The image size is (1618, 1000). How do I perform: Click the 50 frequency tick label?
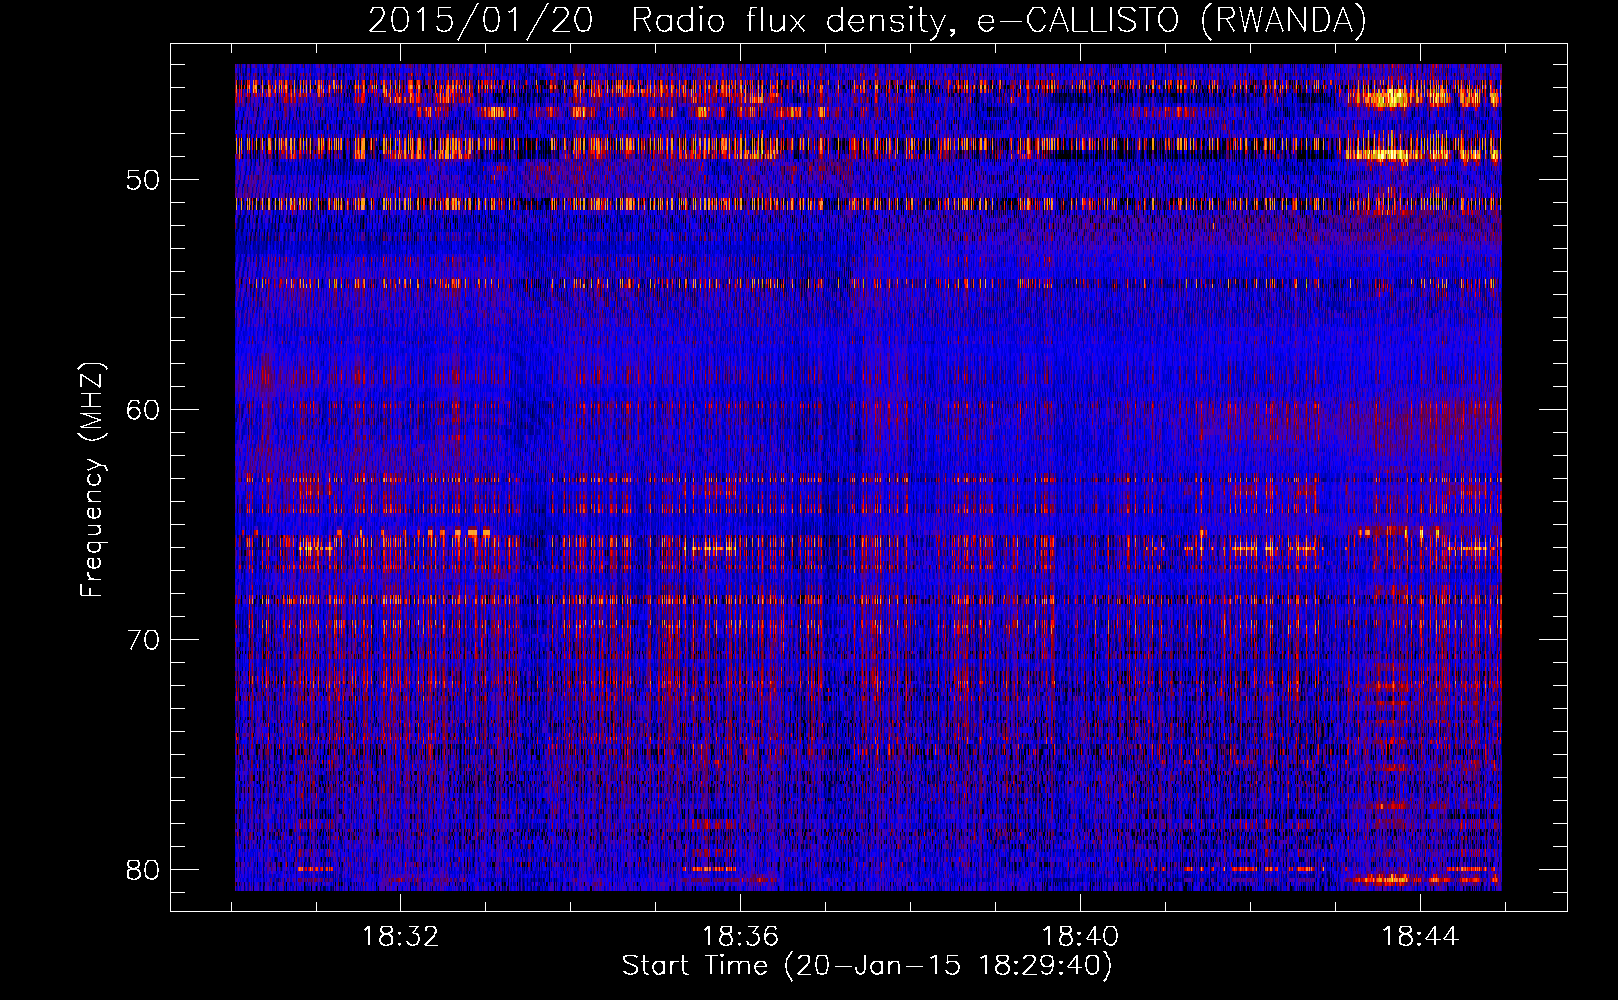(x=144, y=181)
